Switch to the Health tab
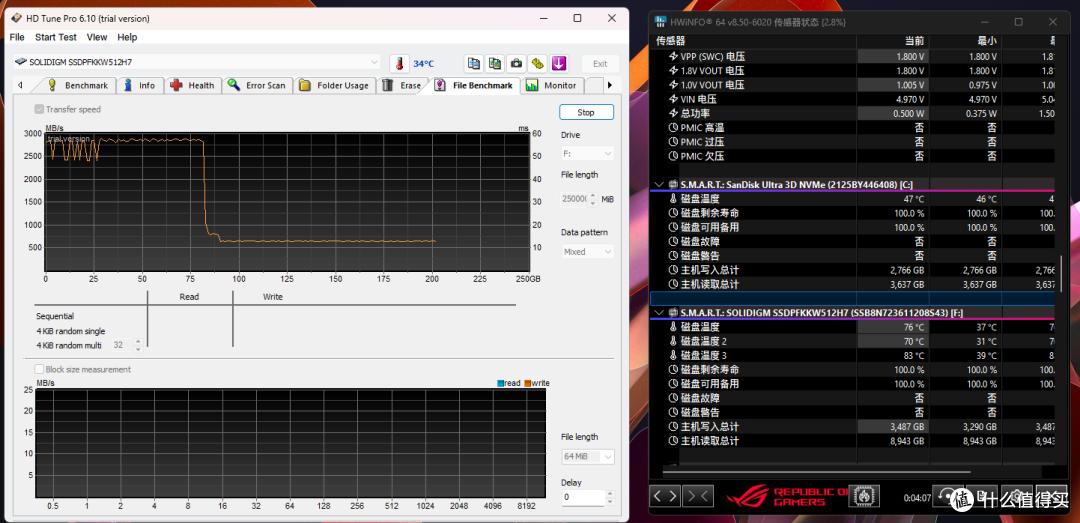 pos(193,85)
